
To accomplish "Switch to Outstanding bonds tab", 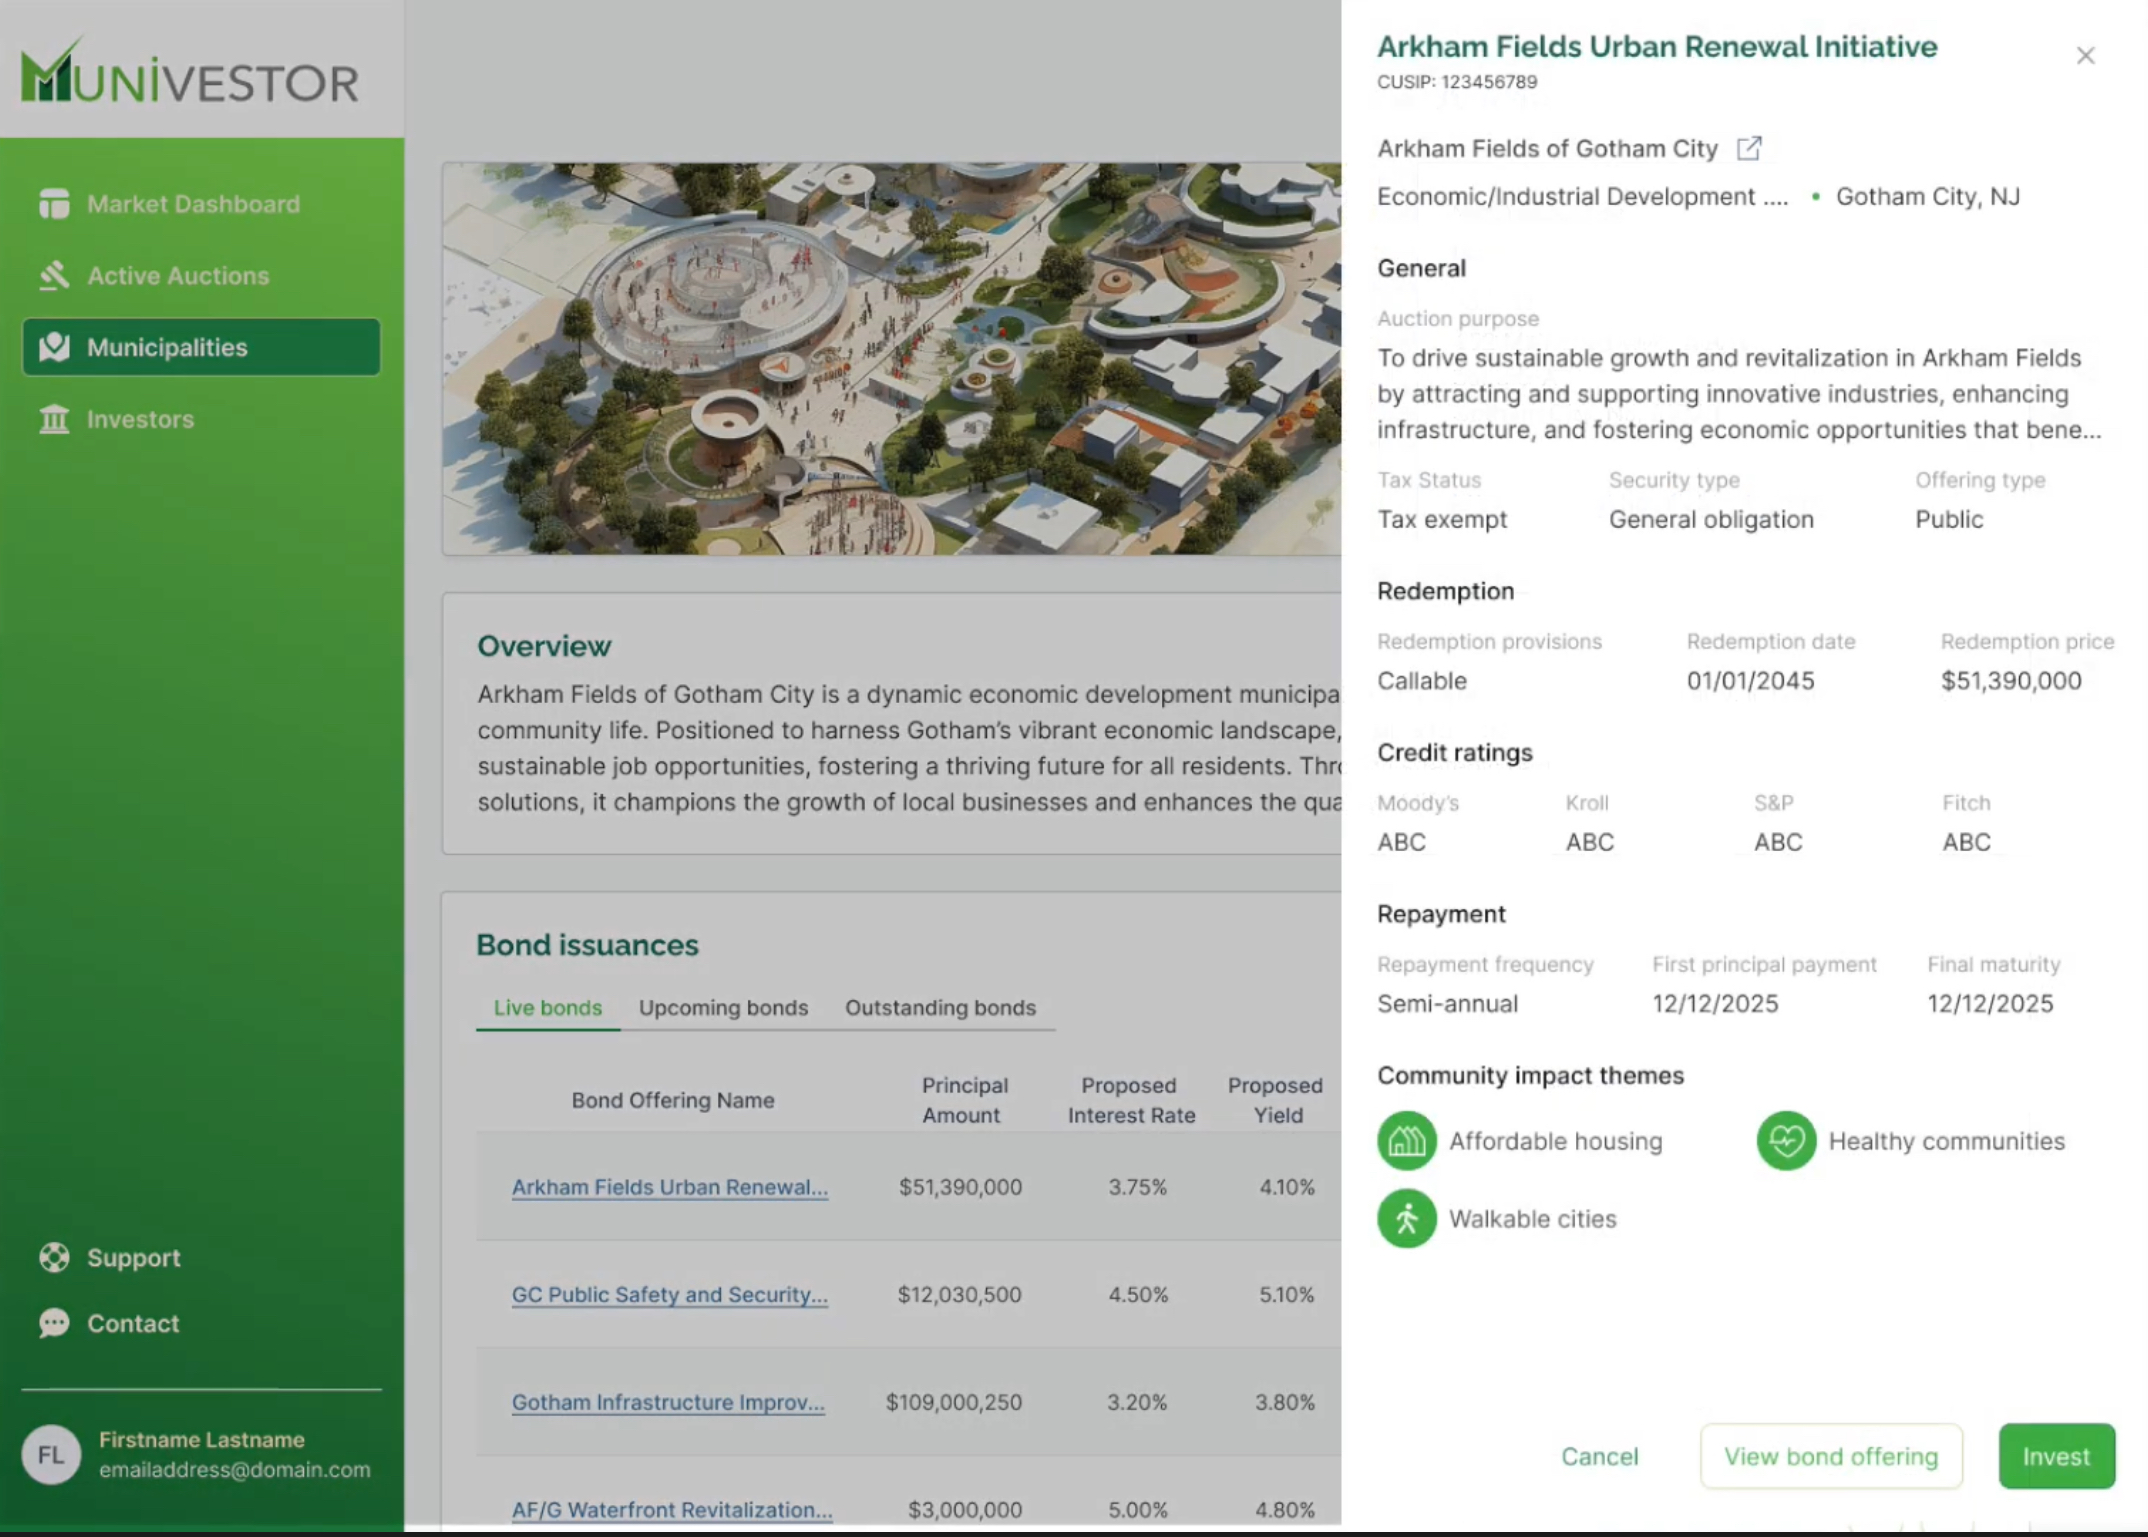I will pos(940,1008).
